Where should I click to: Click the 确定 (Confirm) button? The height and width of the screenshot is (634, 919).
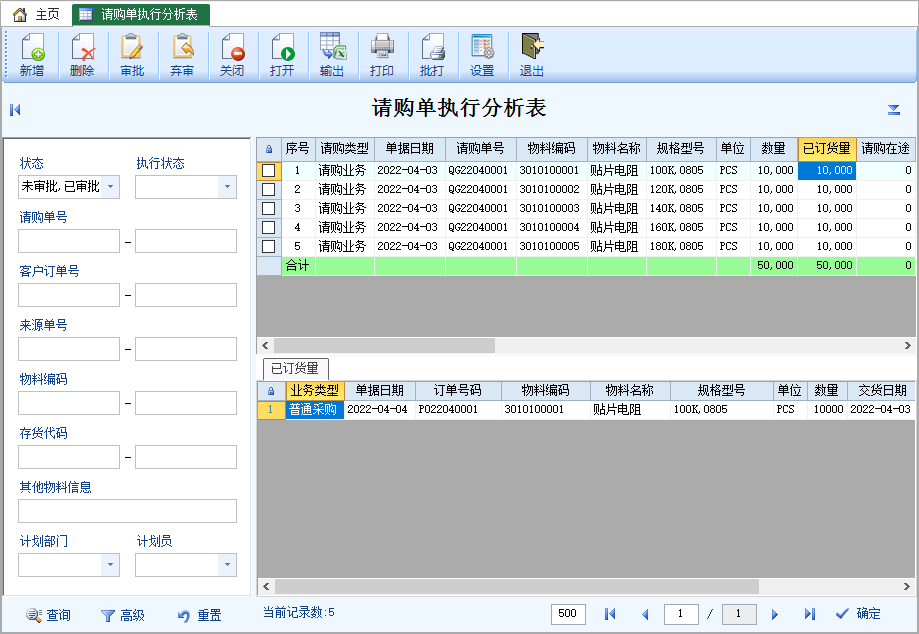858,613
